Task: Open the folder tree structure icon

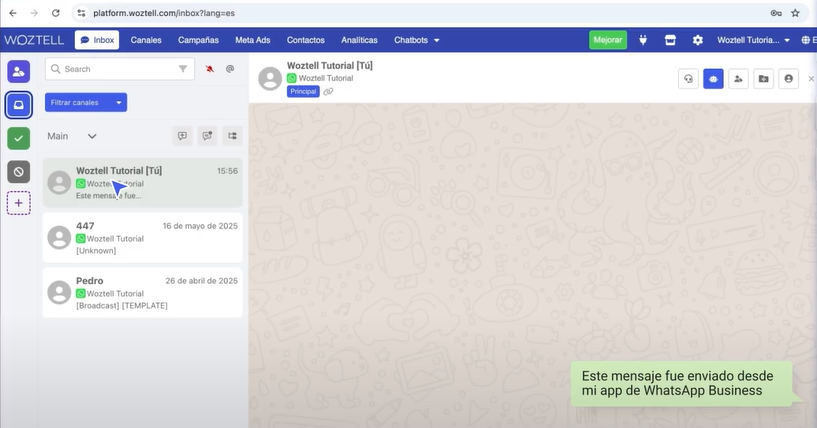Action: coord(232,136)
